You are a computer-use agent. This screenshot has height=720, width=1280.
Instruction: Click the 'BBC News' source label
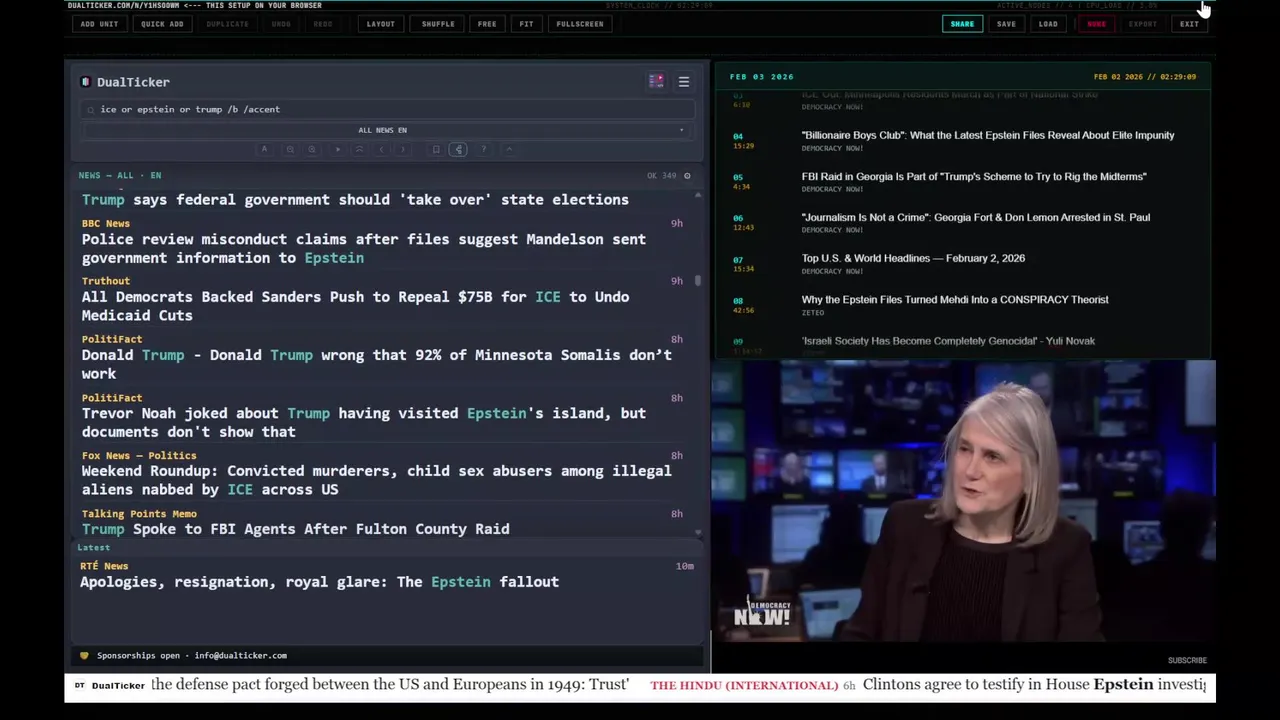click(105, 224)
